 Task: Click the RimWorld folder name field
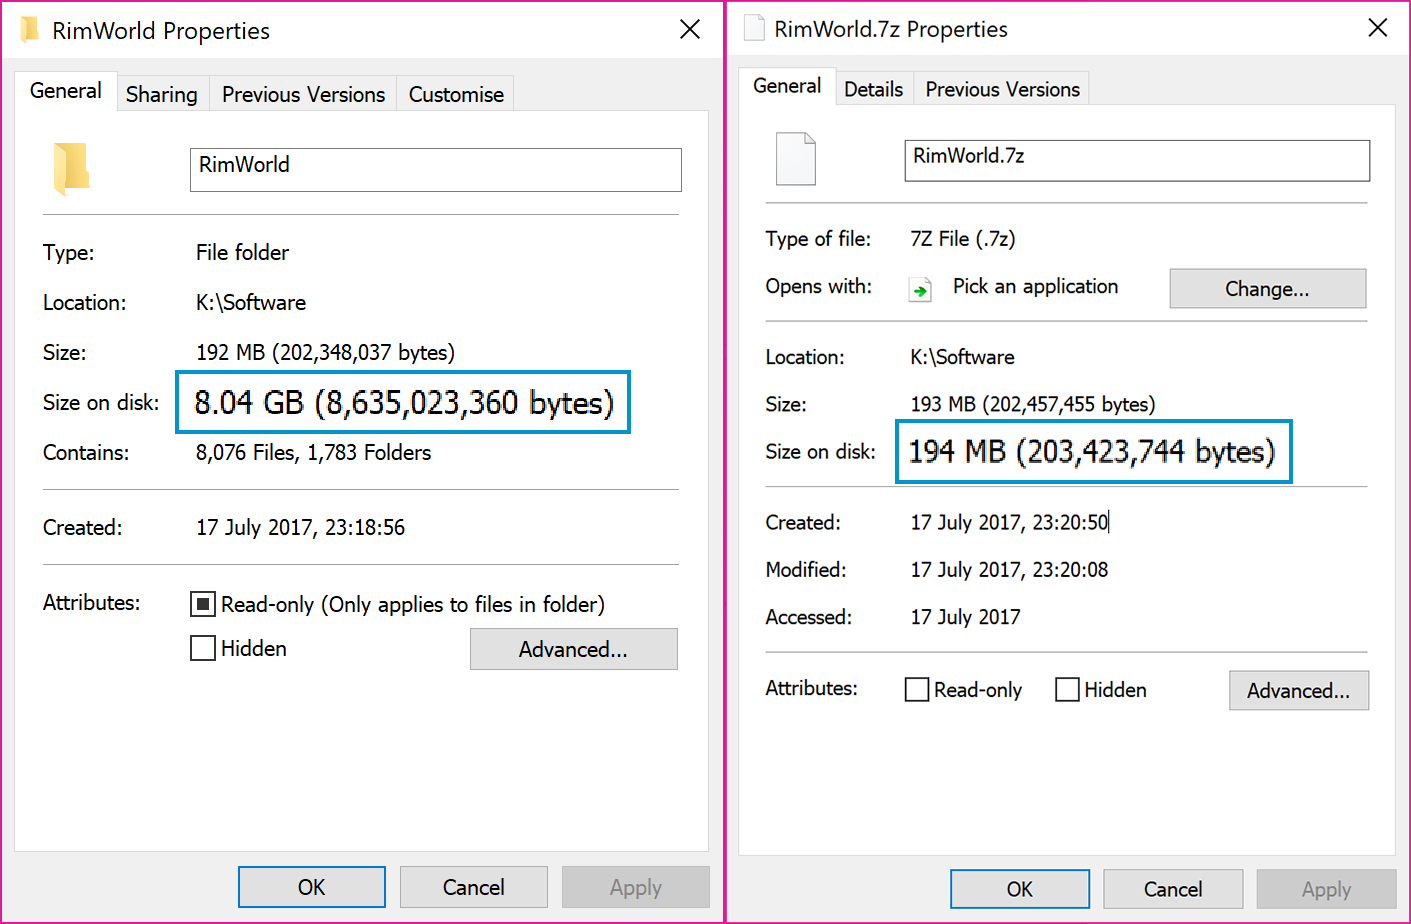click(x=436, y=170)
